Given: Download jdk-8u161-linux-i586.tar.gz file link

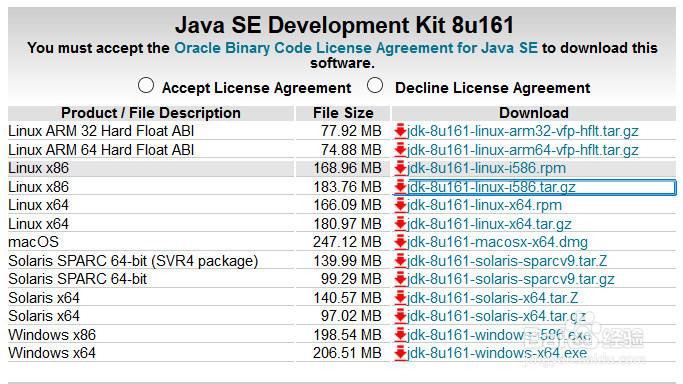Looking at the screenshot, I should [491, 187].
